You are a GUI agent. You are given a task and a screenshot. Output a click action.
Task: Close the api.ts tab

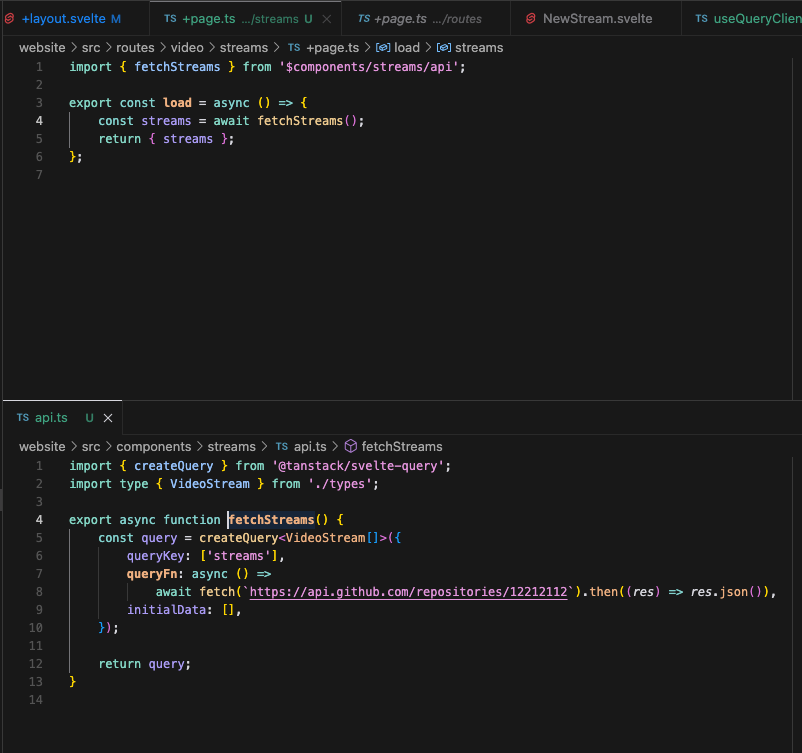coord(108,418)
